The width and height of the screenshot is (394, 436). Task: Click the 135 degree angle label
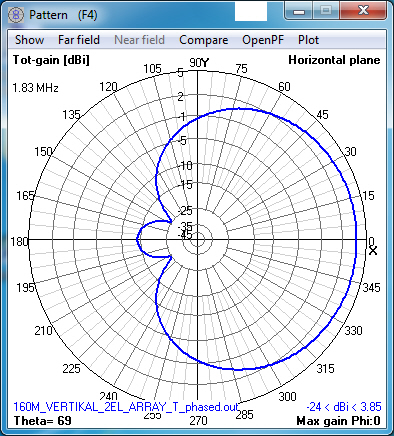(71, 115)
